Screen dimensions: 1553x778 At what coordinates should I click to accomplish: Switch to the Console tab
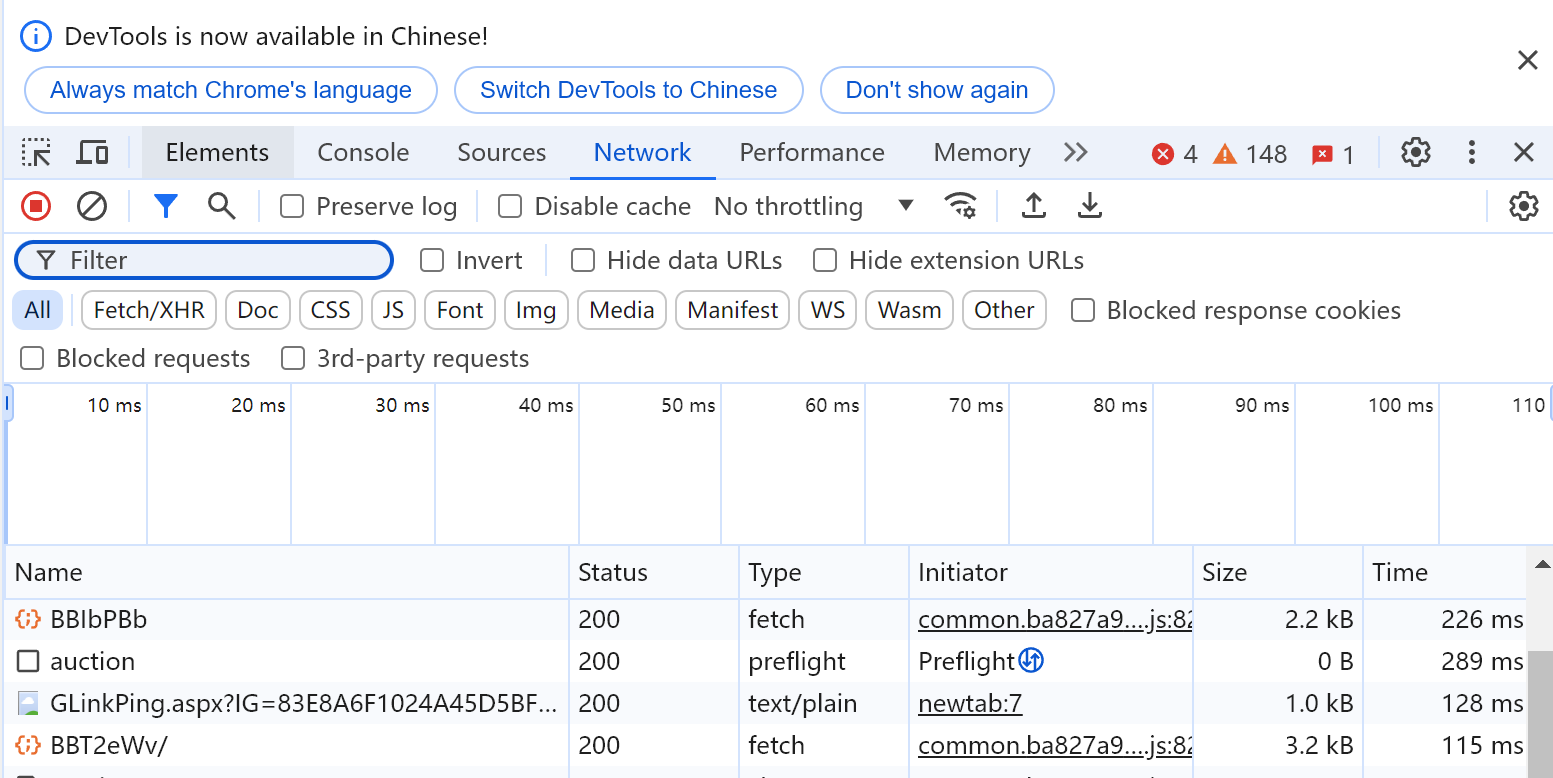click(363, 153)
